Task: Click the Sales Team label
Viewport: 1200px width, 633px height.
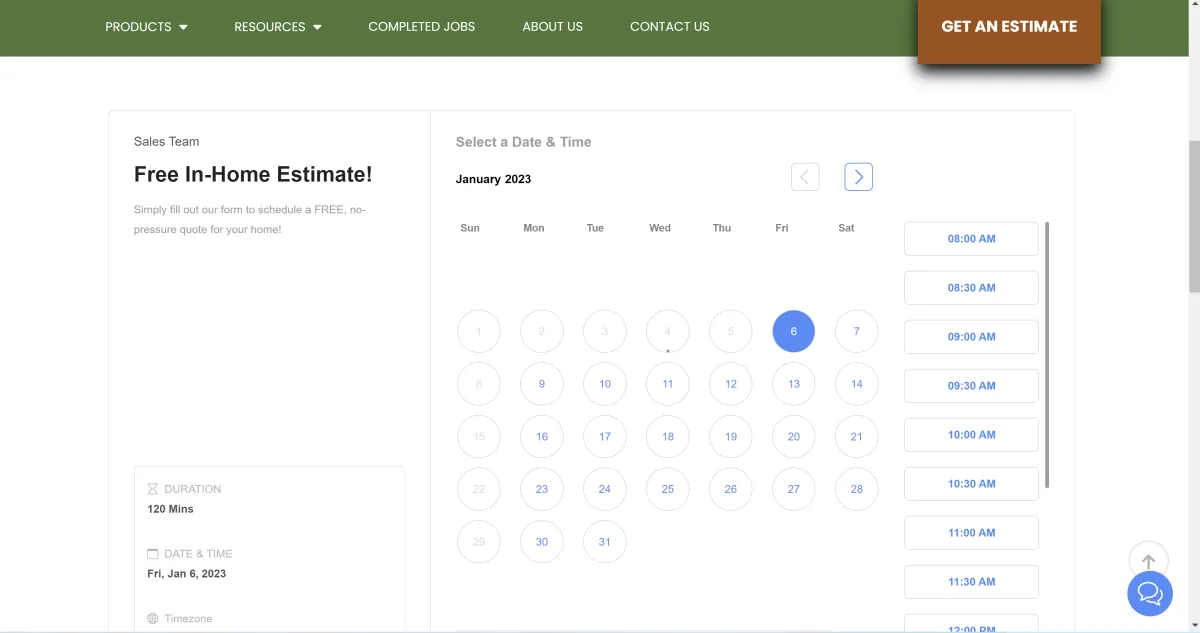Action: [x=167, y=142]
